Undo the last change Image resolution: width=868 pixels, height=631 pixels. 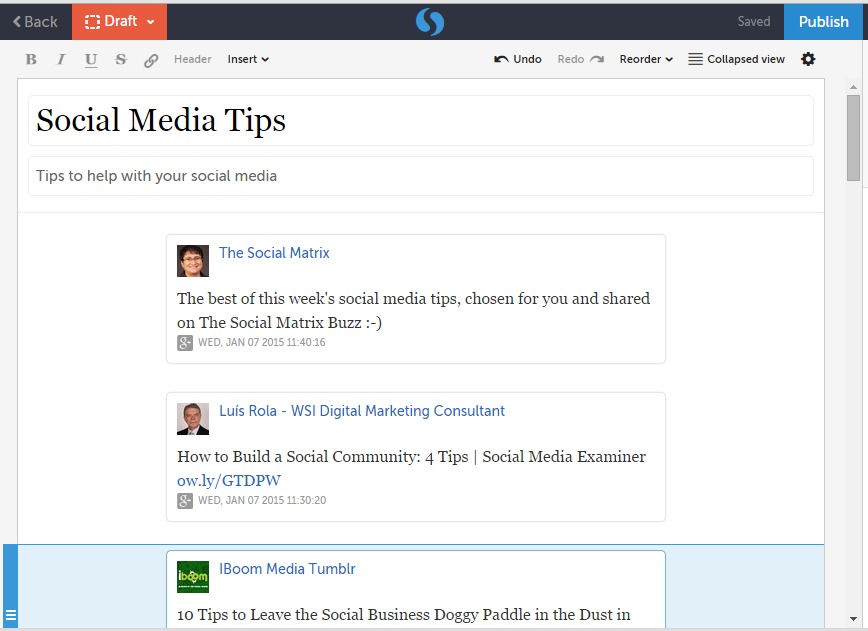(x=518, y=59)
